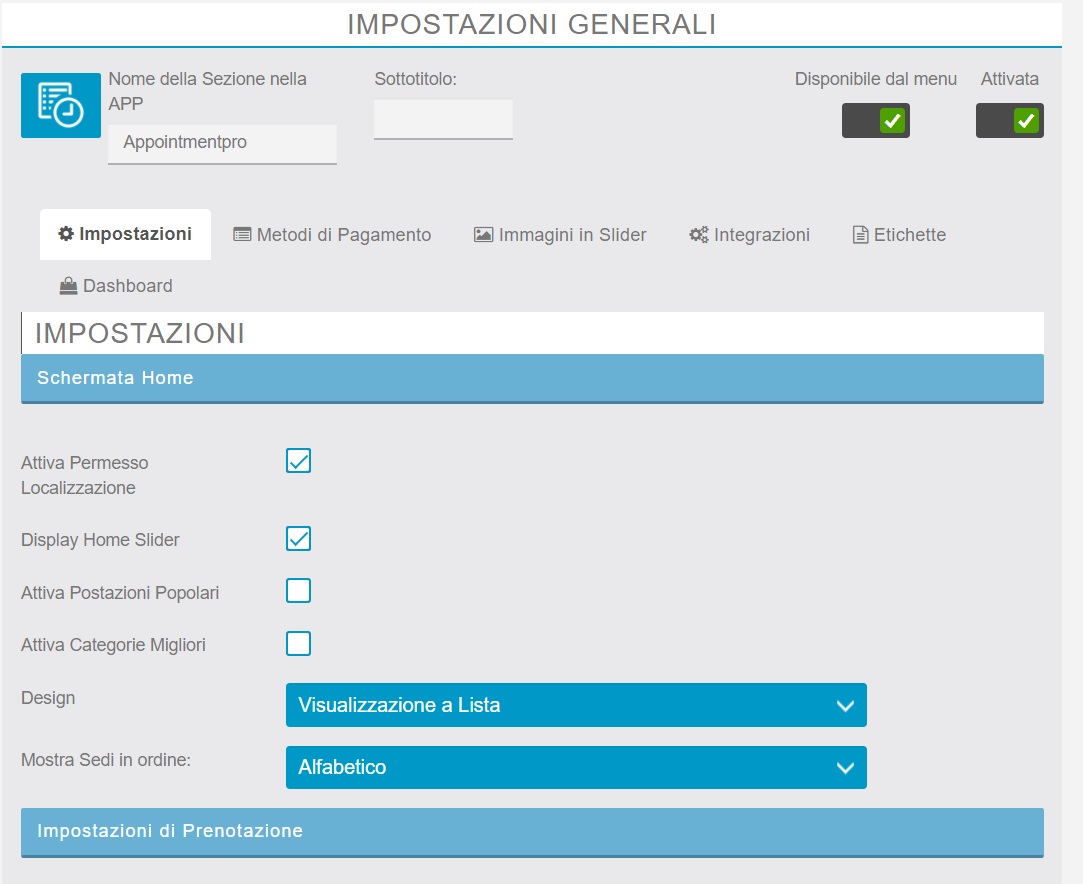Viewport: 1083px width, 884px height.
Task: Toggle the Disponibile dal menu switch
Action: (876, 121)
